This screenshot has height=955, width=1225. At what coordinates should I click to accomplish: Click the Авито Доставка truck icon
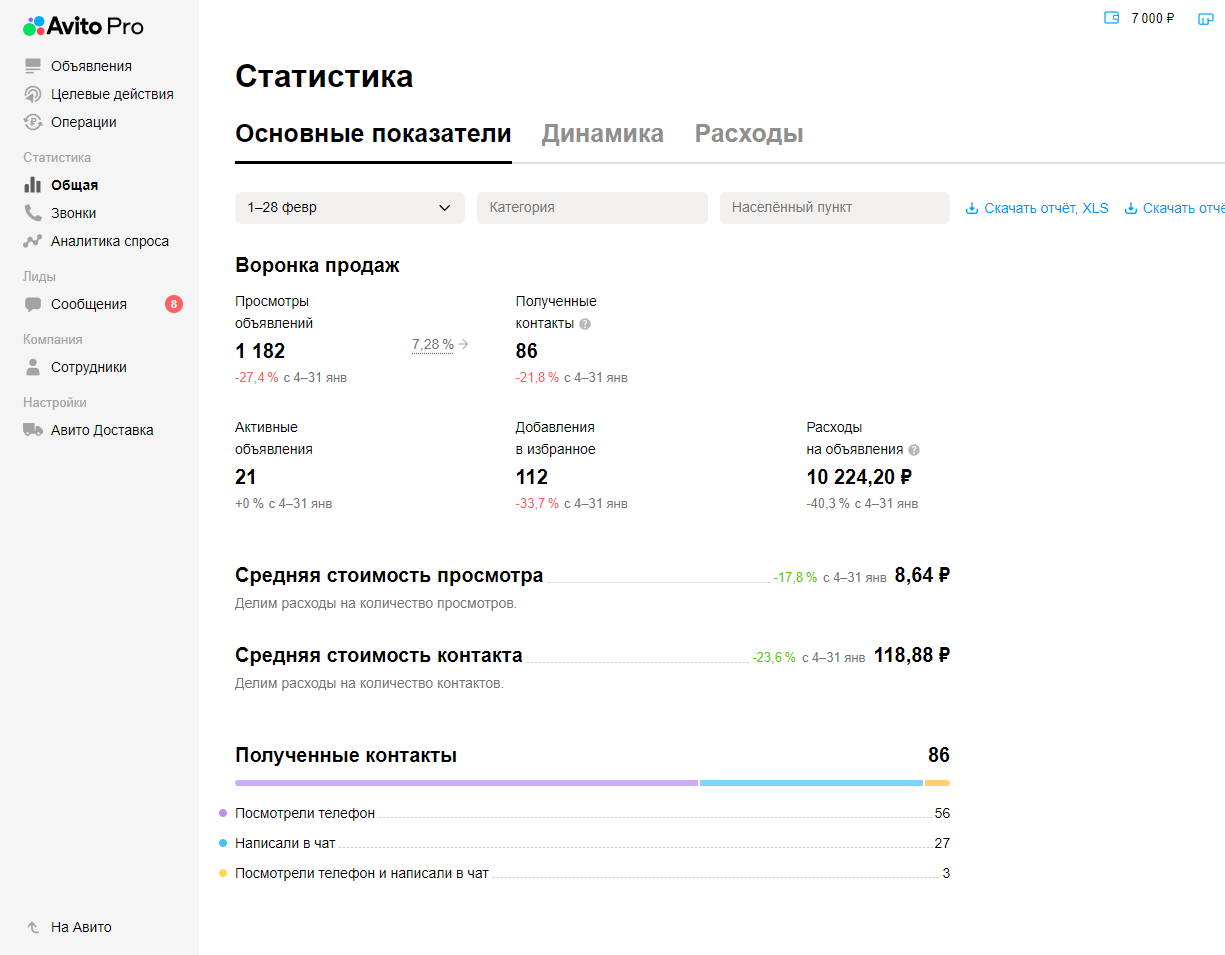pos(33,430)
